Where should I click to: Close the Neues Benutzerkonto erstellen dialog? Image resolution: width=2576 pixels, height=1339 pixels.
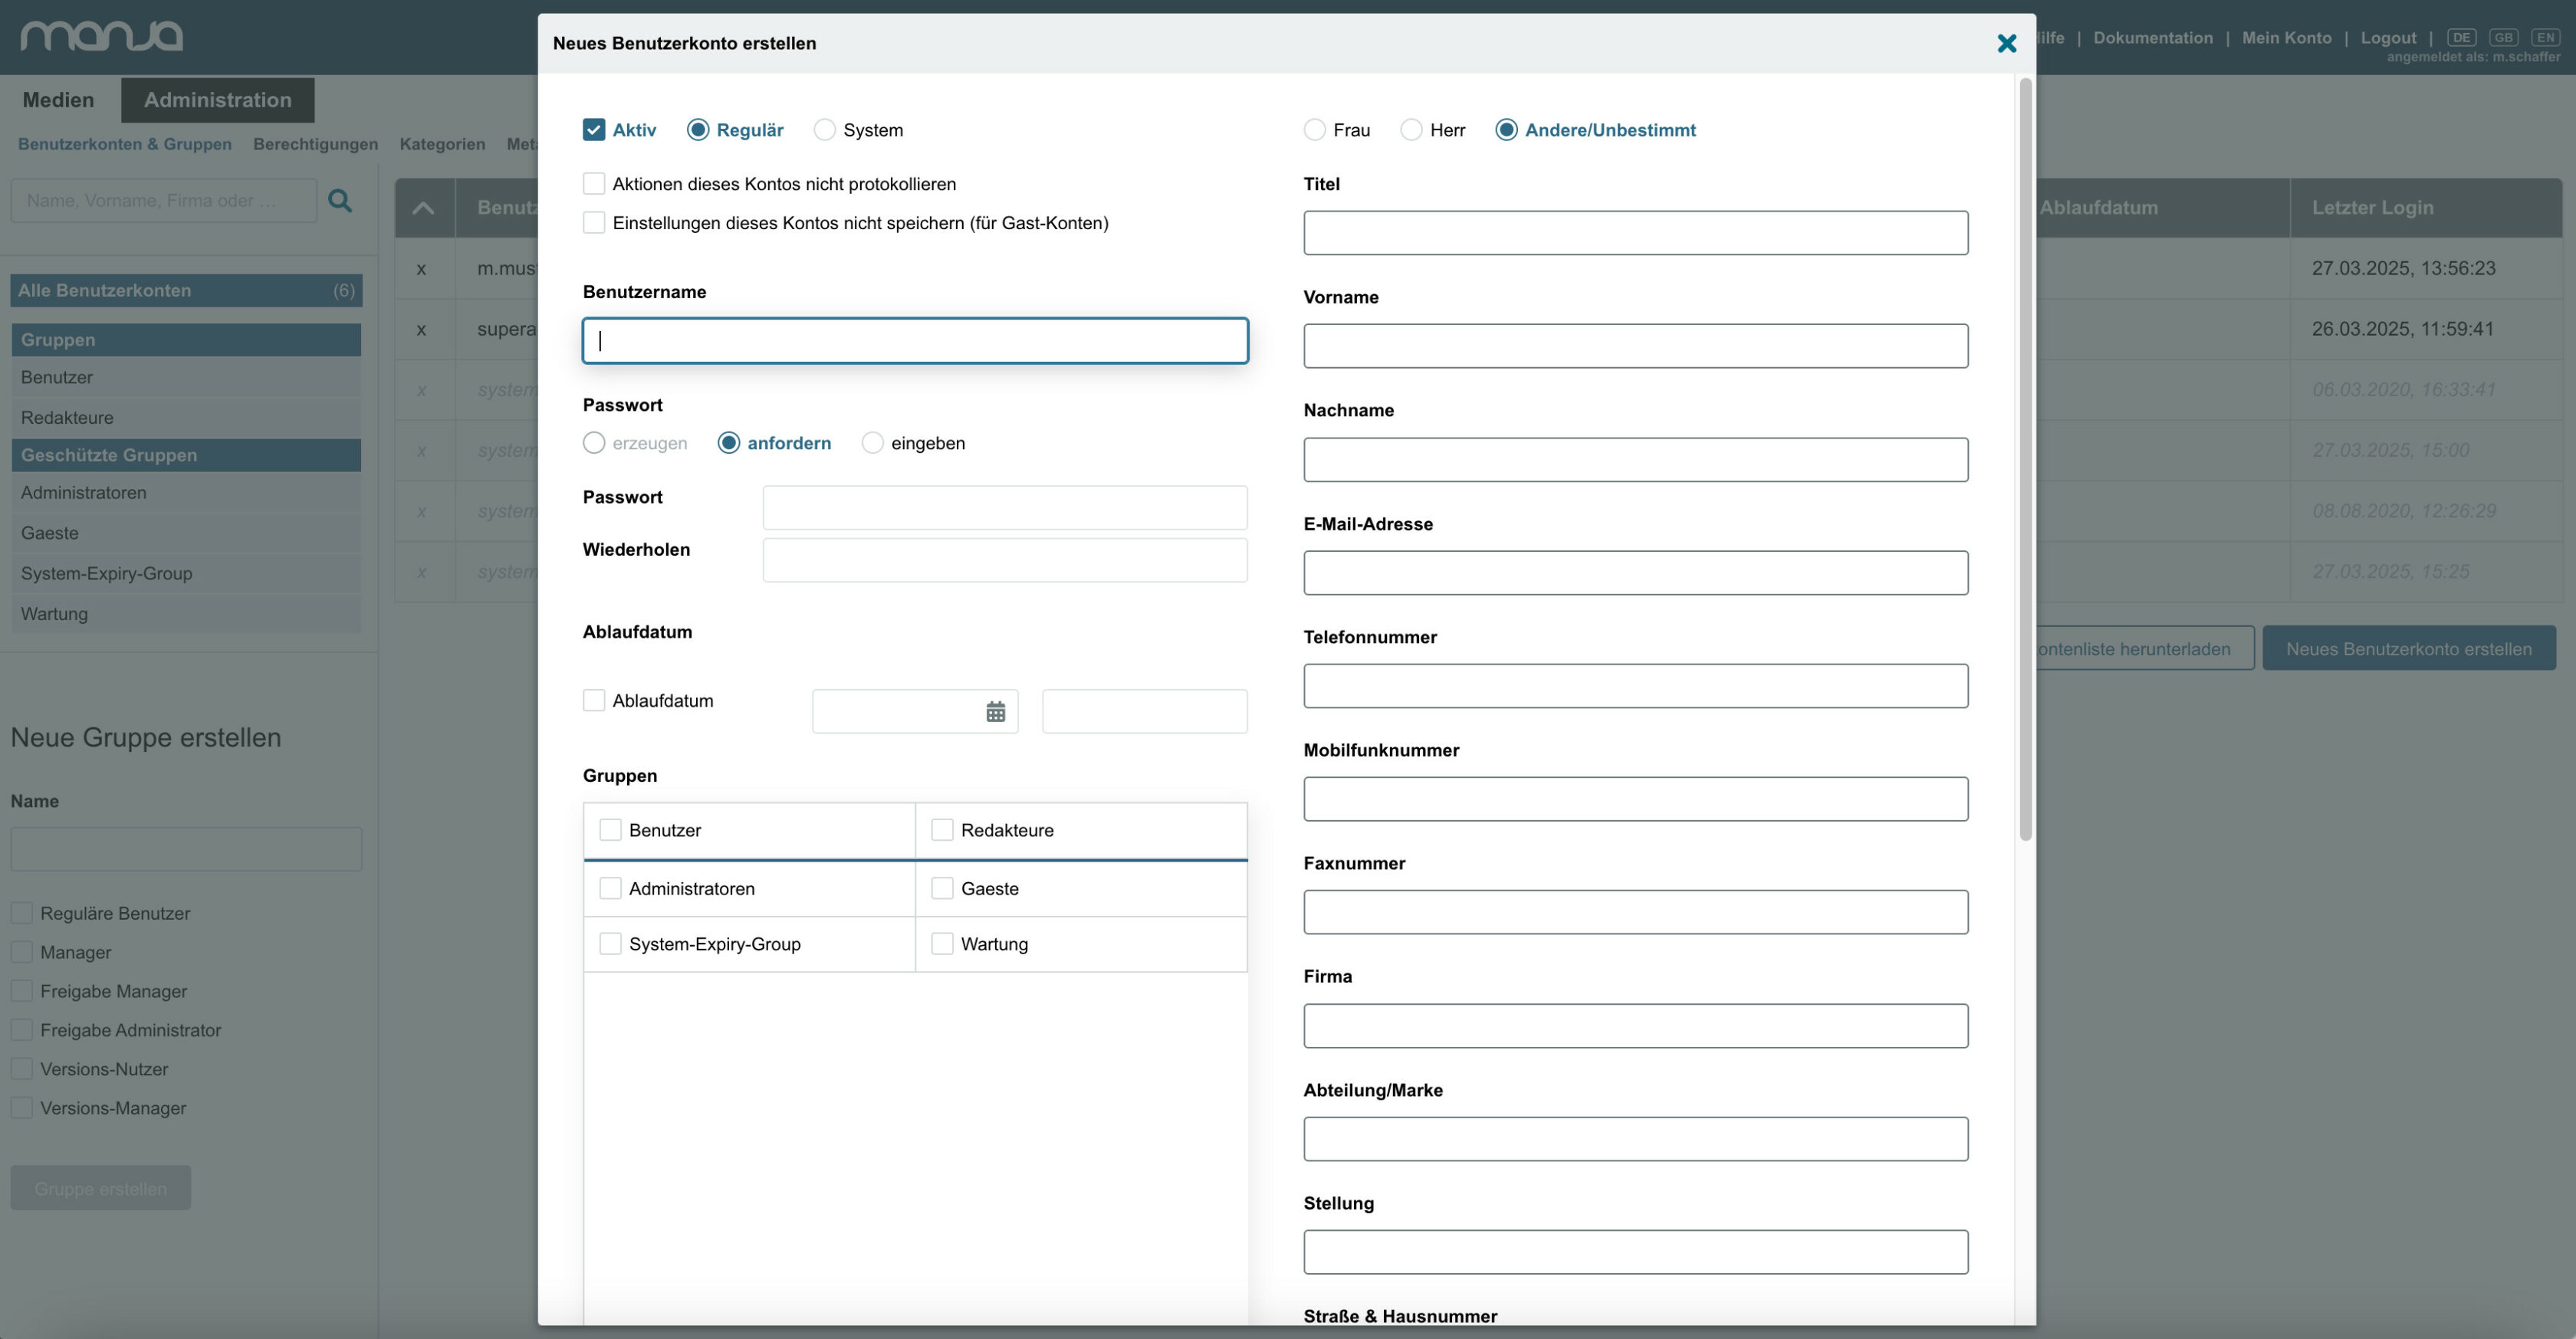[2006, 43]
